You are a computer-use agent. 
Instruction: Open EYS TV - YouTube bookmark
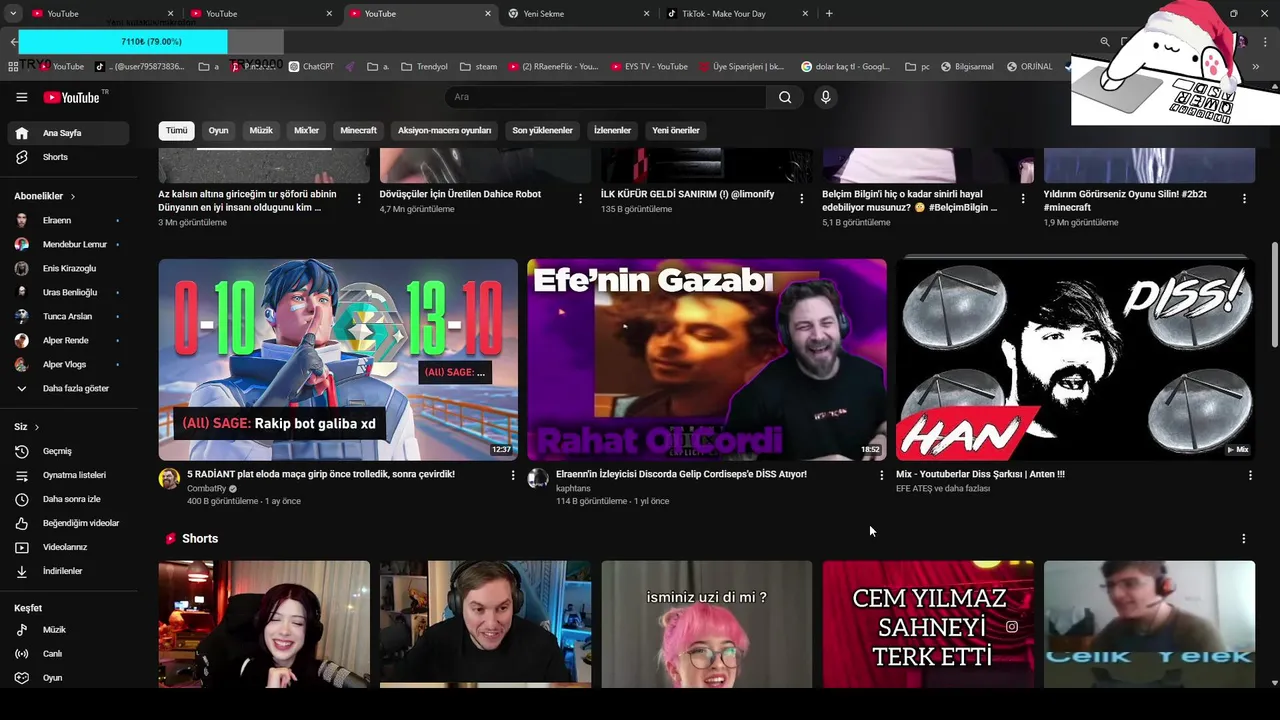point(649,67)
